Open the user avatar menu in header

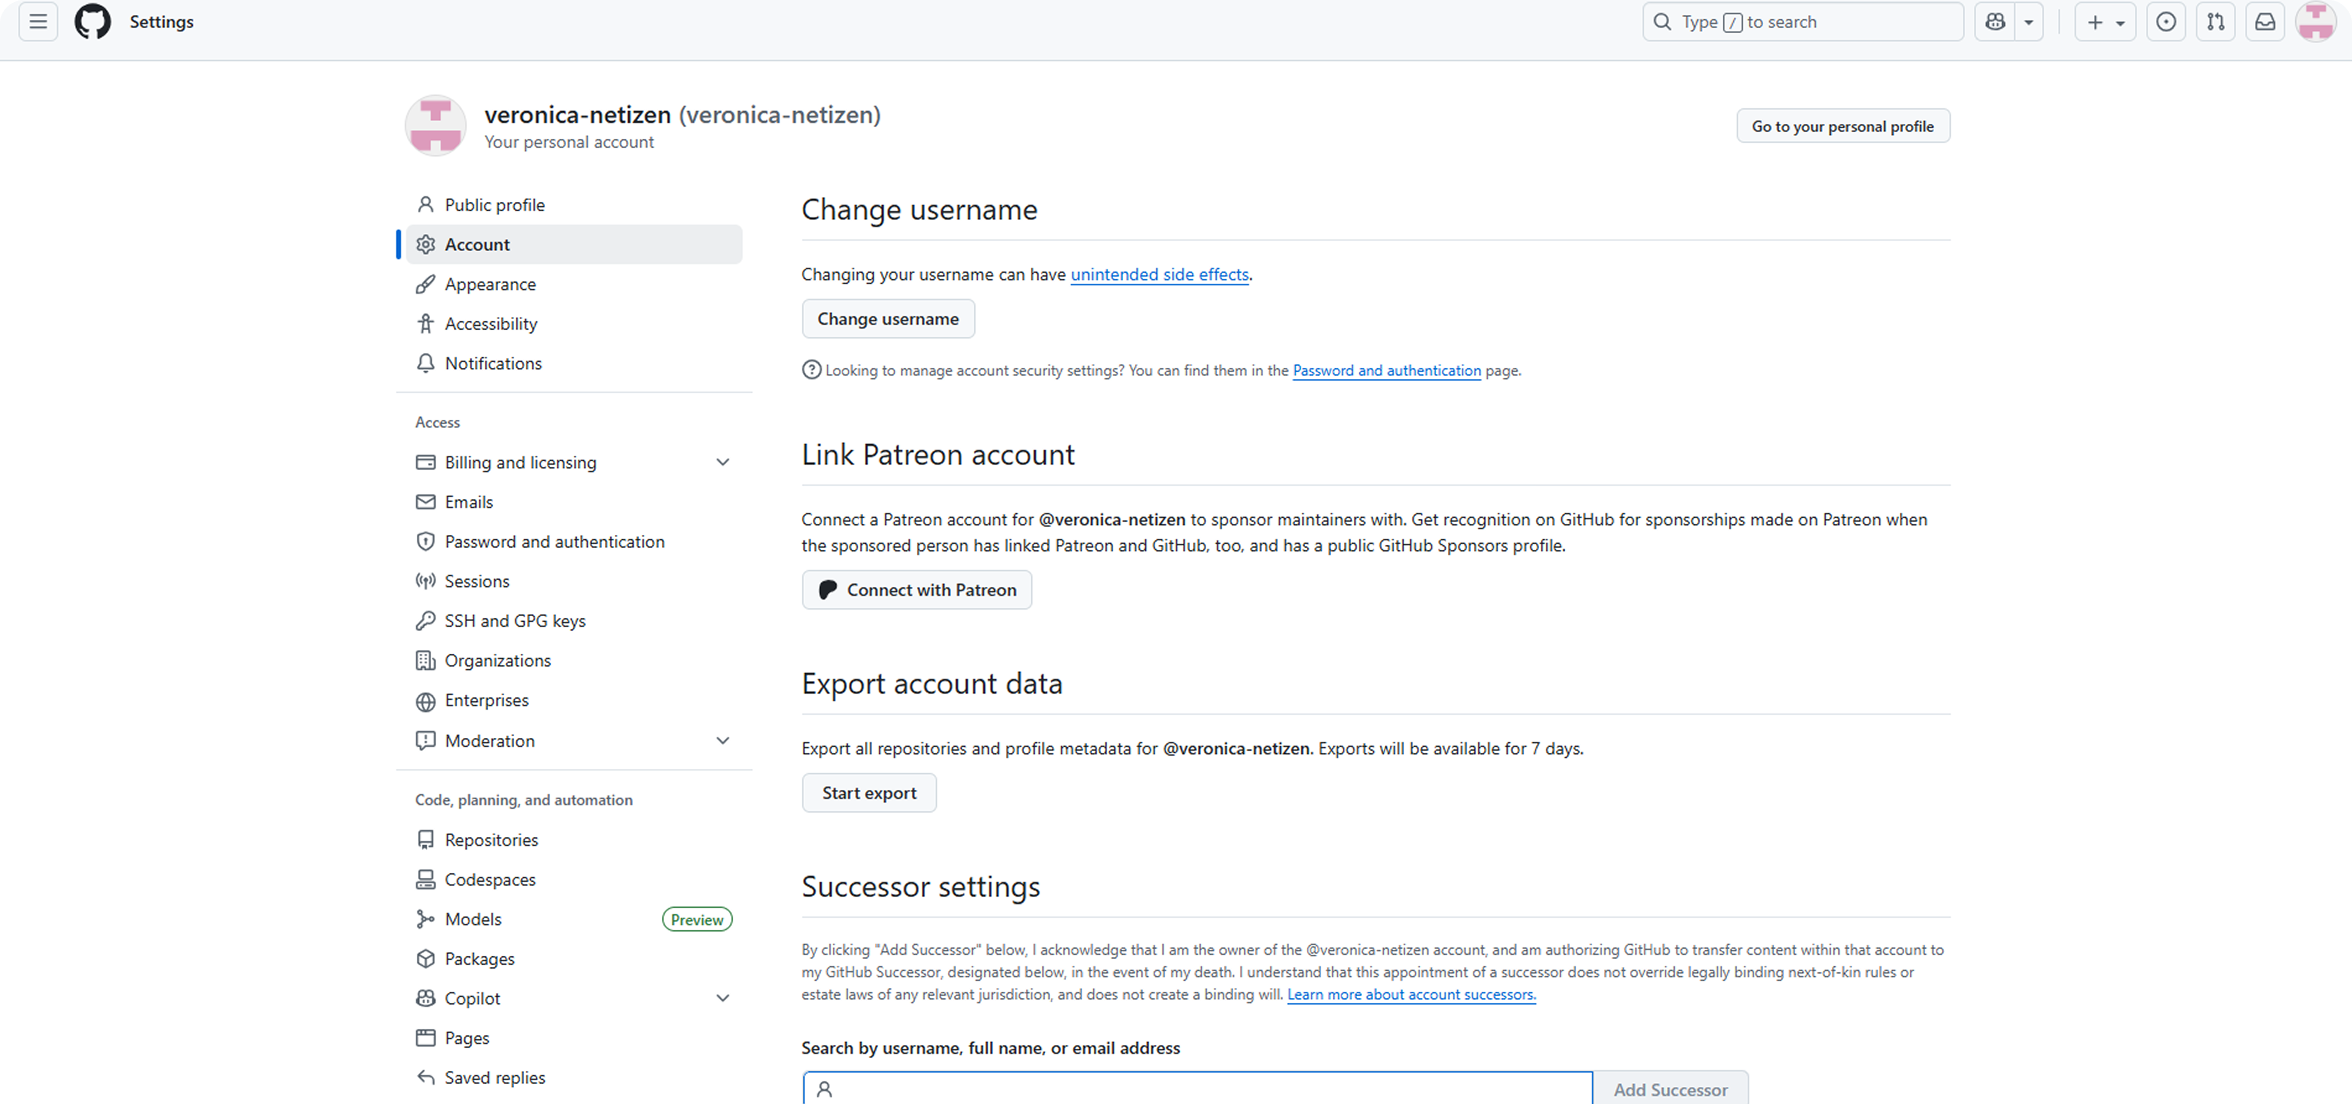[2316, 22]
